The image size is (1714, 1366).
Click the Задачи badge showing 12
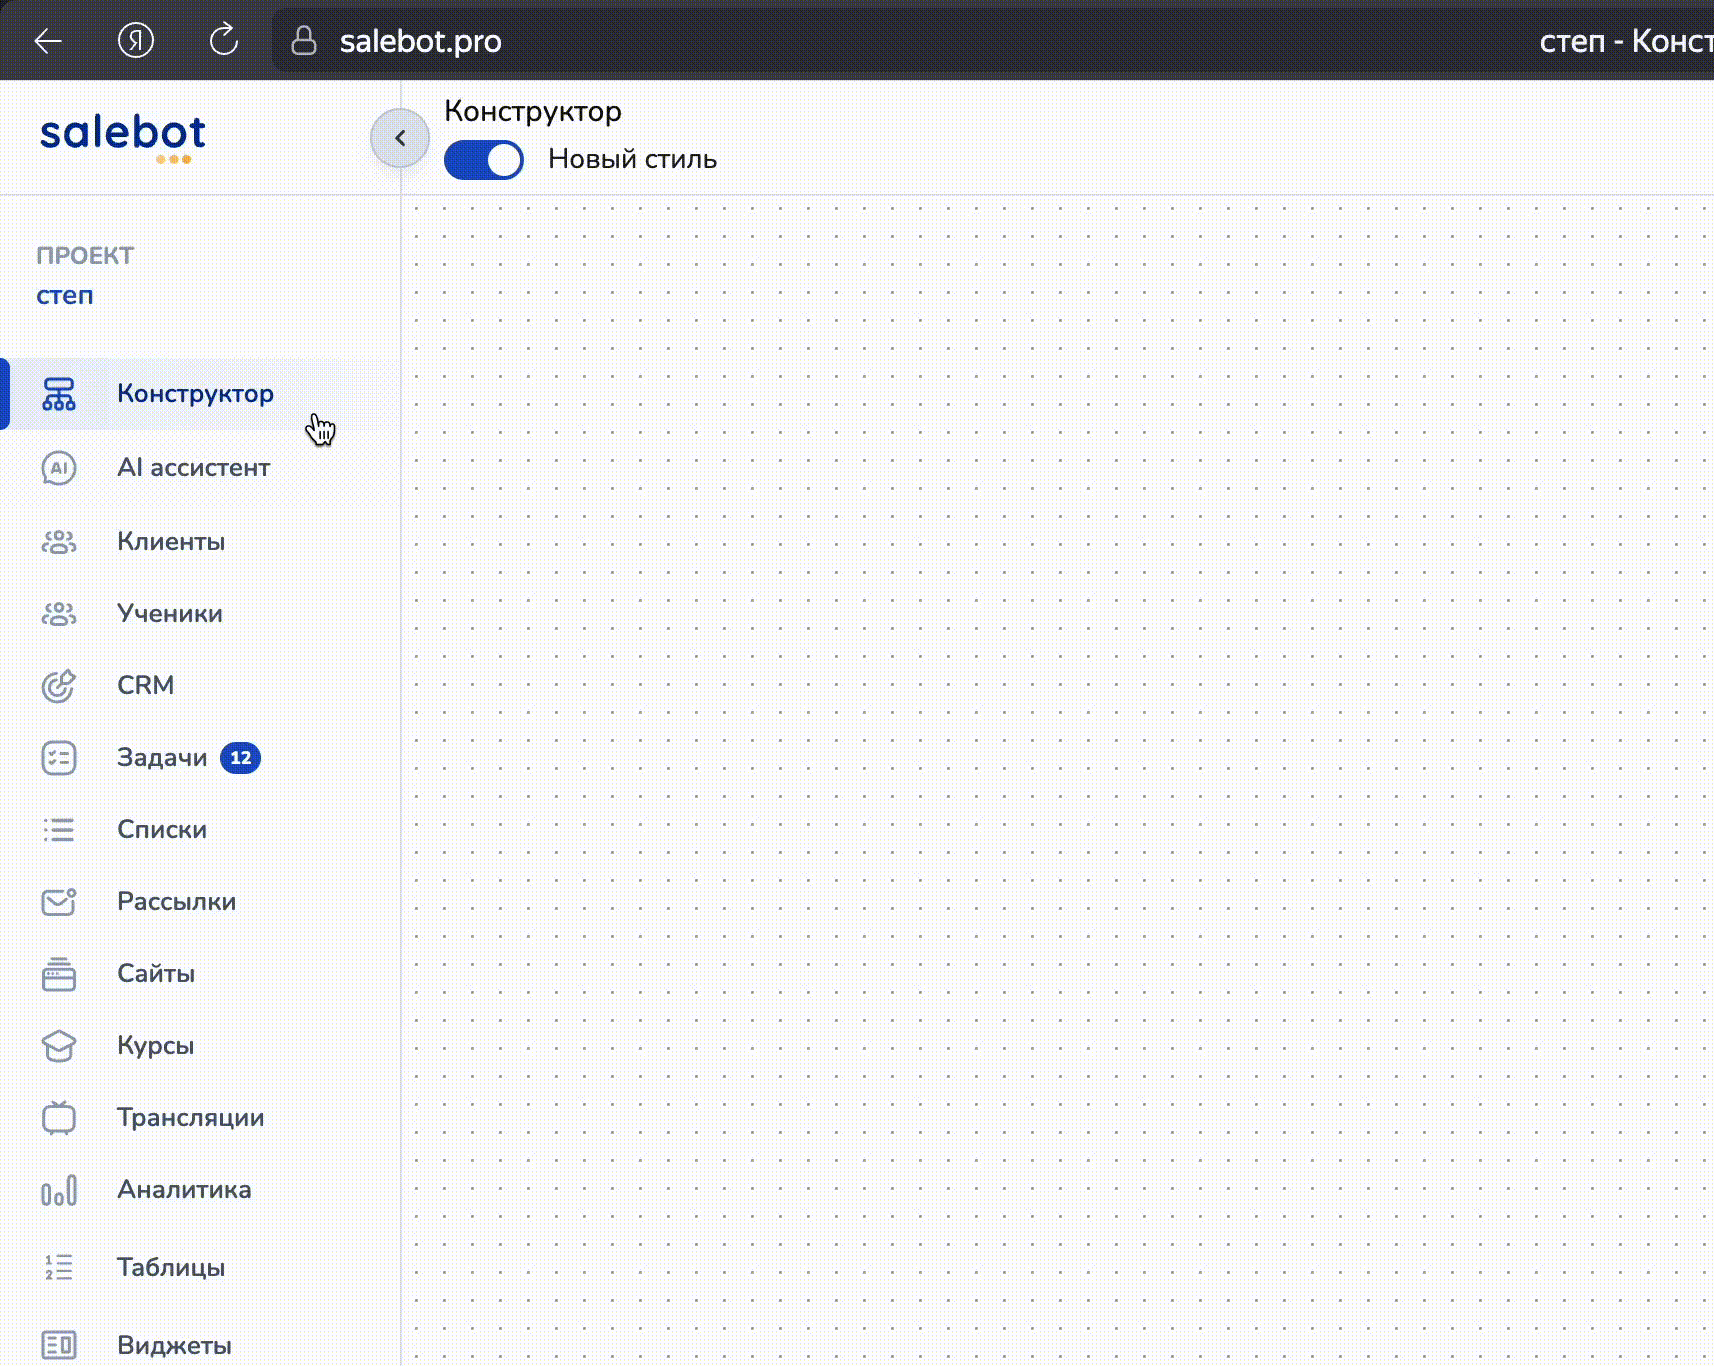[240, 758]
